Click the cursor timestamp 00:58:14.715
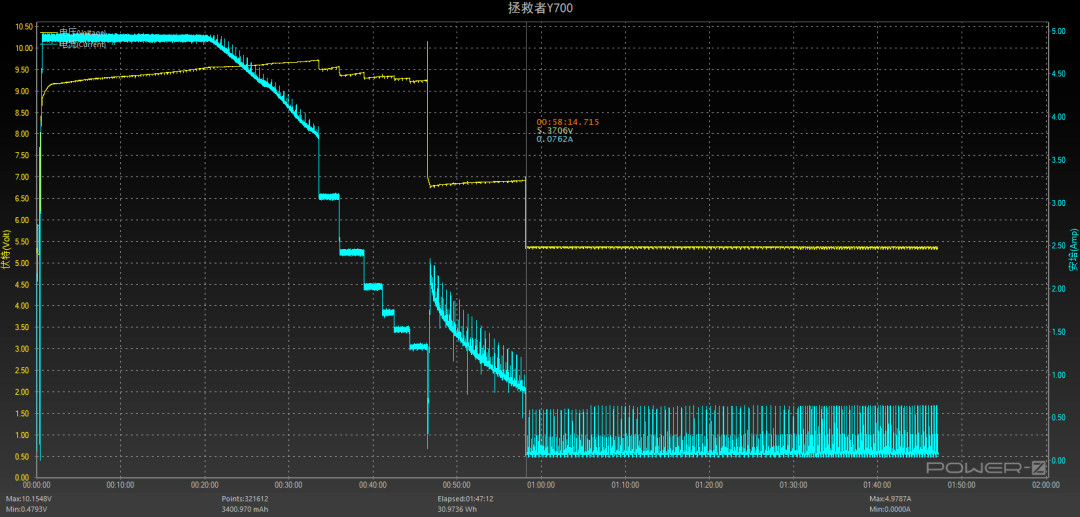Screen dimensions: 1080x517 (568, 122)
